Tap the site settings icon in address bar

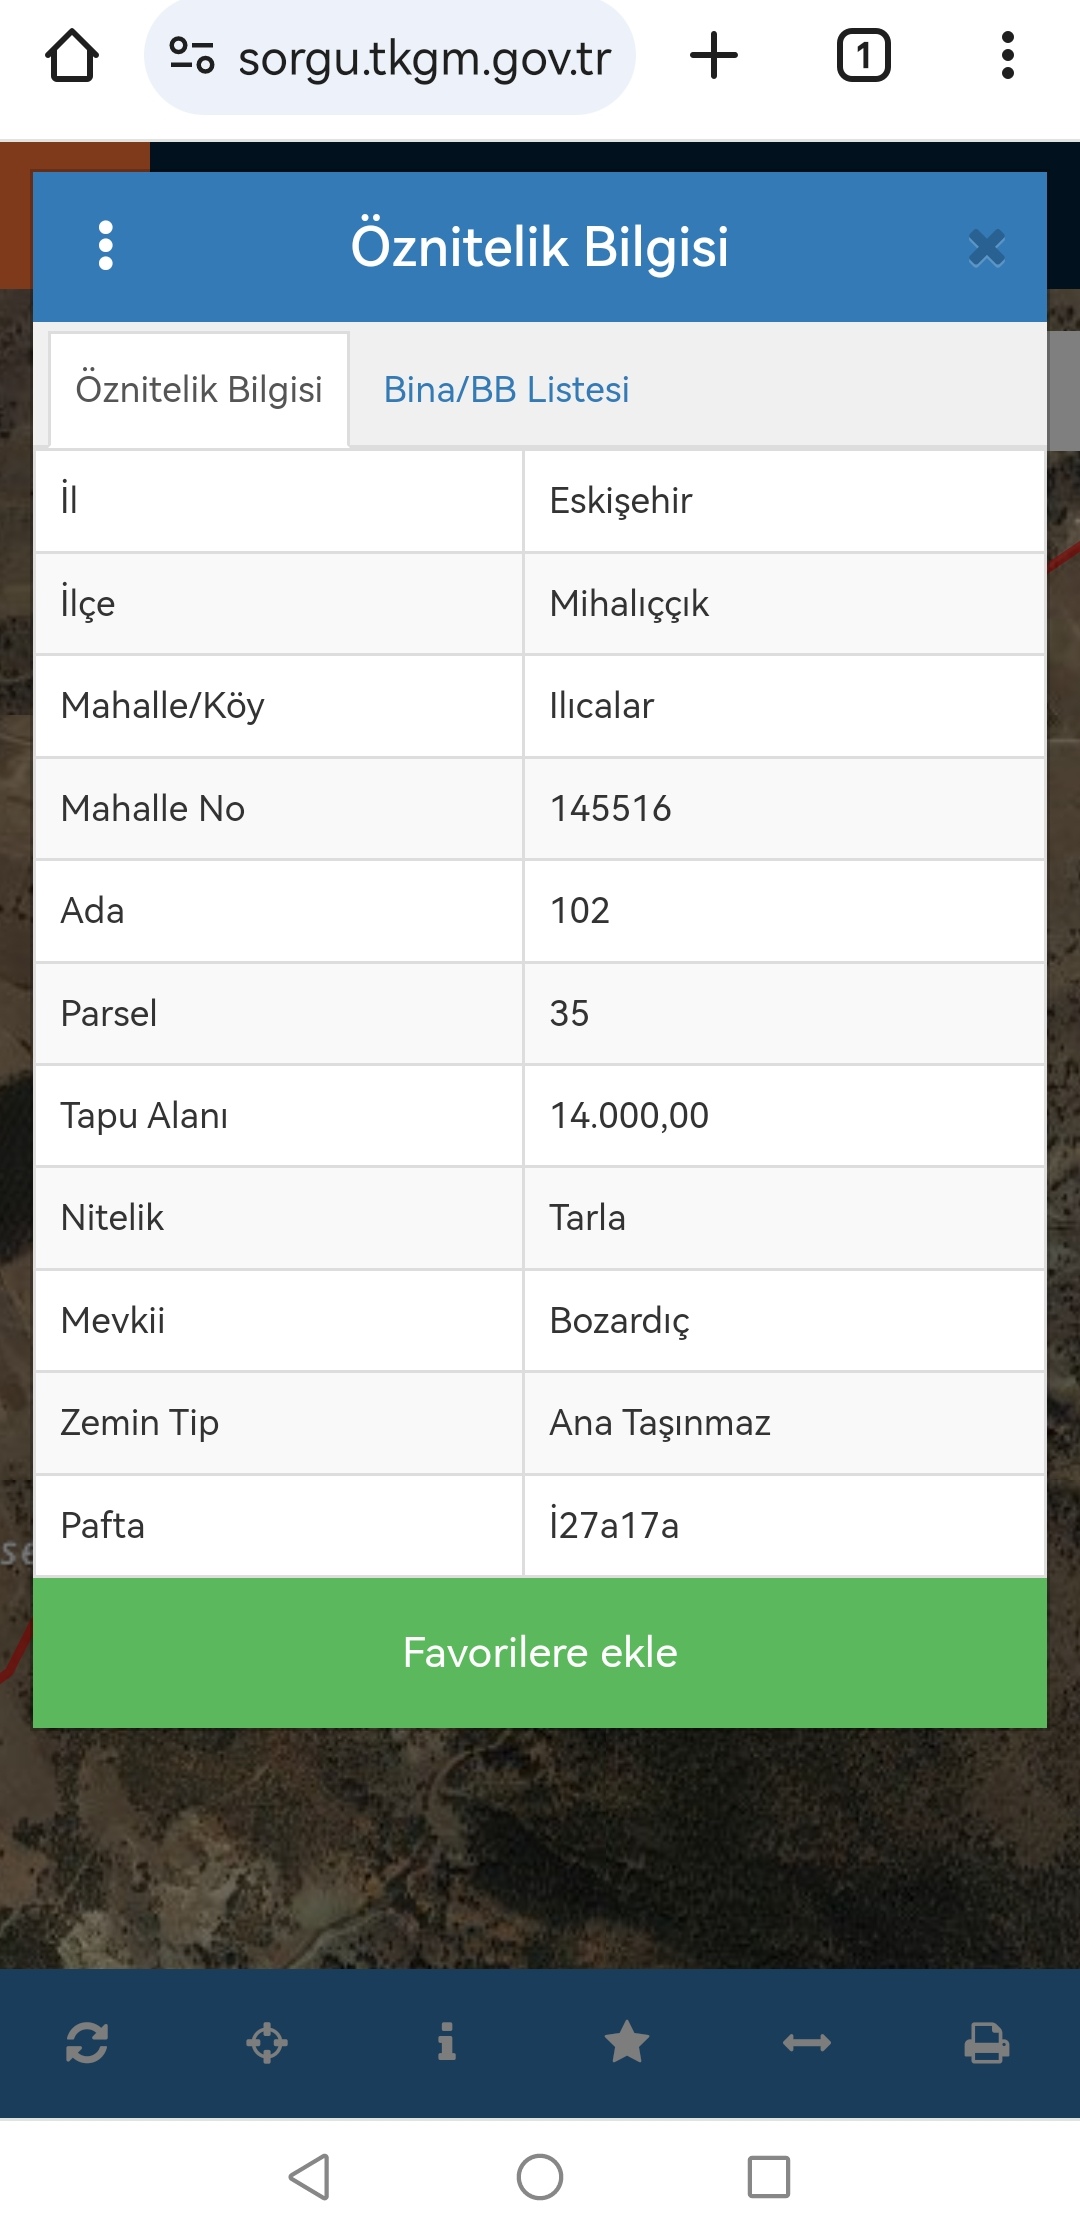pos(191,56)
